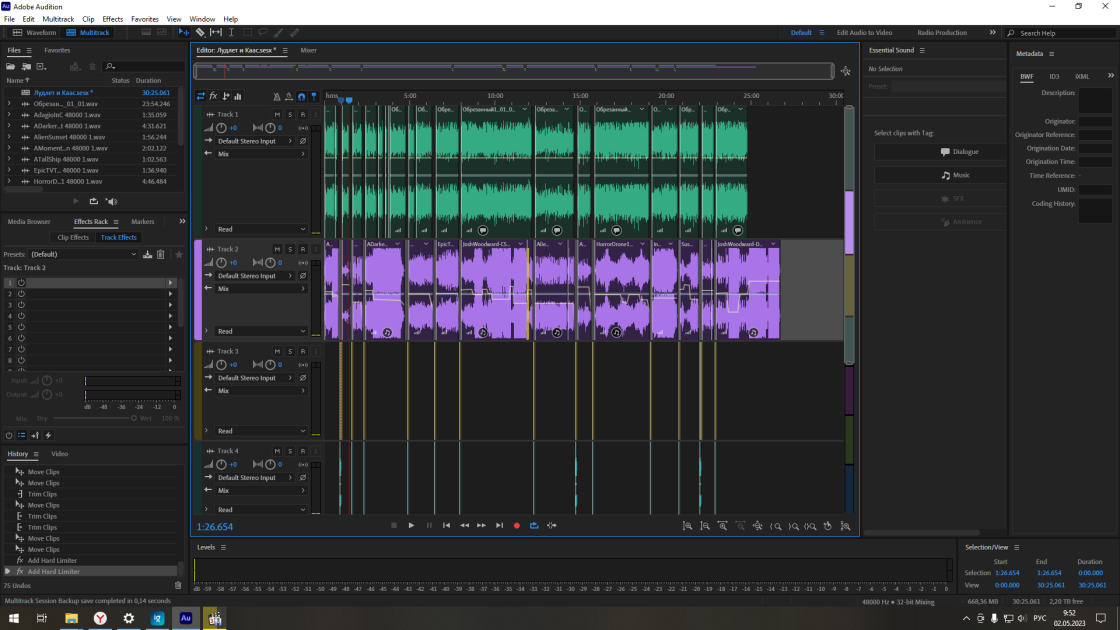Open Track 1 Default Stereo Input dropdown

255,141
